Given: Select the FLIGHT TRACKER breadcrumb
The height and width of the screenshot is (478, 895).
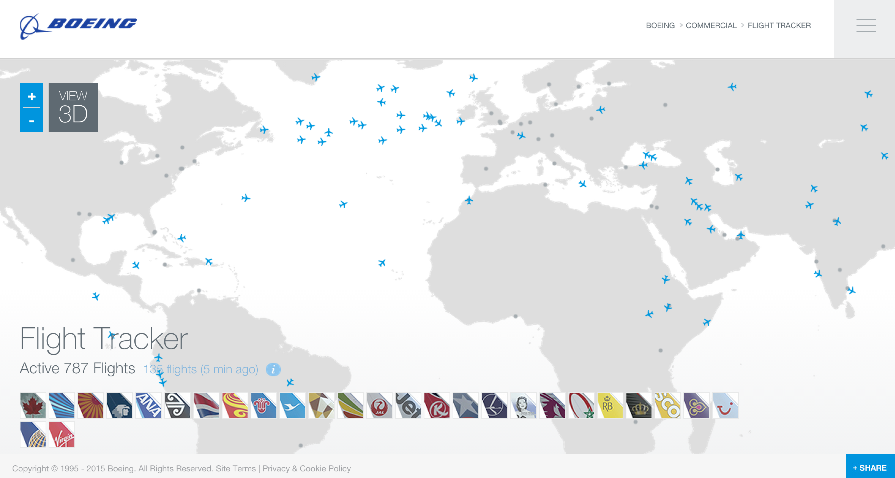Looking at the screenshot, I should click(779, 26).
